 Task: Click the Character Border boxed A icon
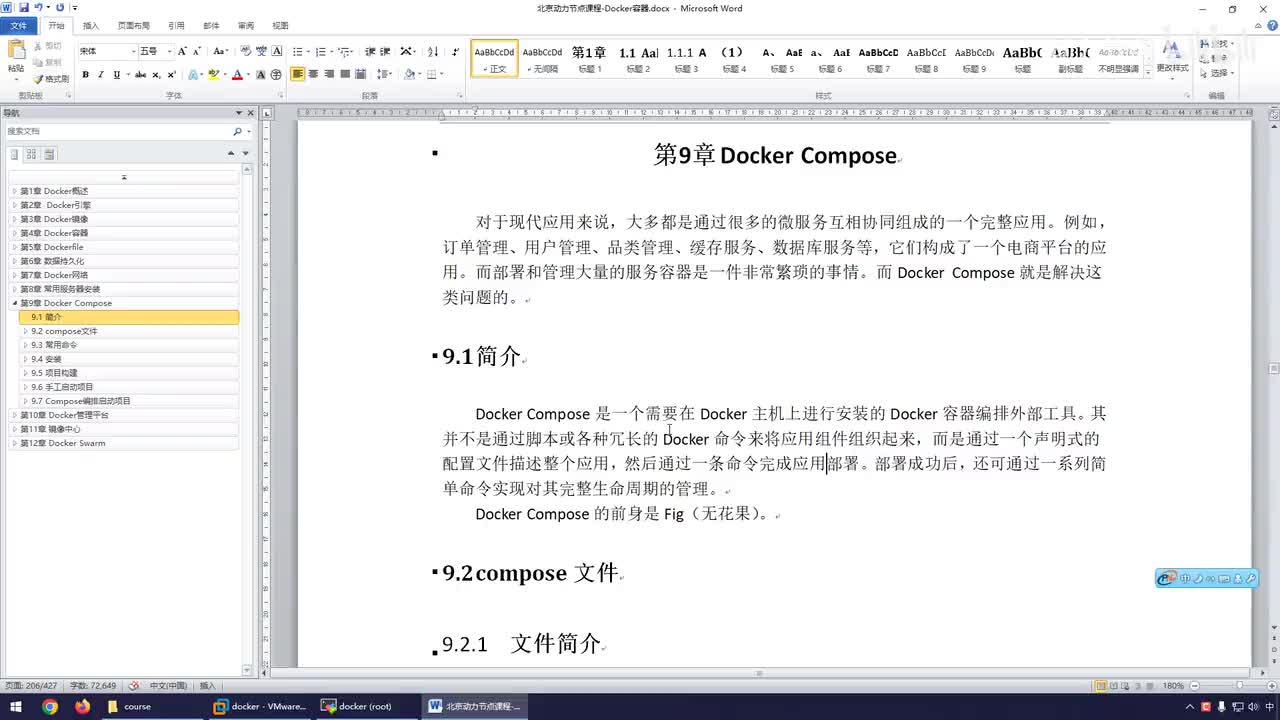277,51
